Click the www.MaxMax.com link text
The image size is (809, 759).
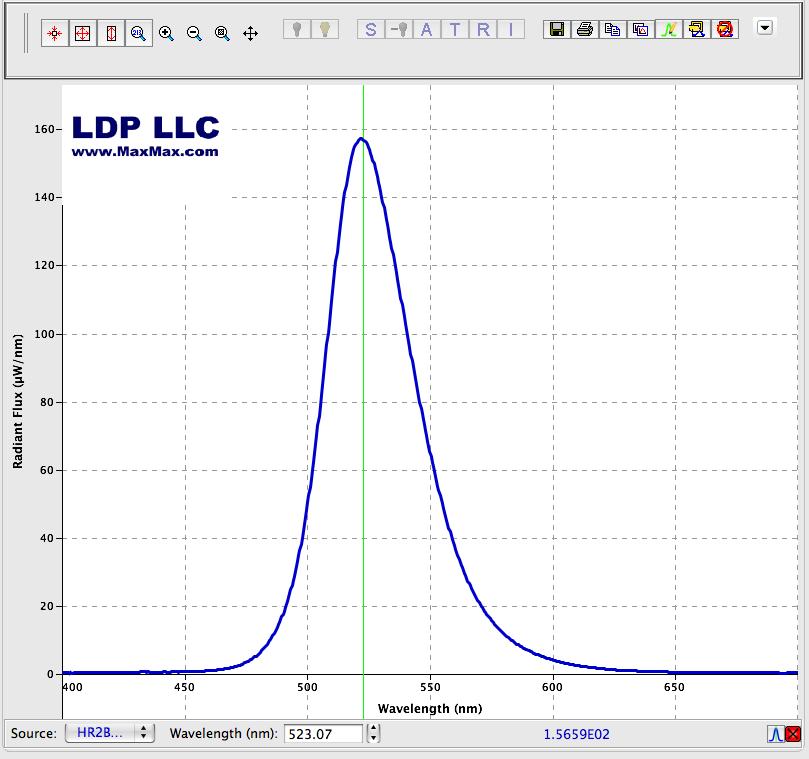coord(145,152)
